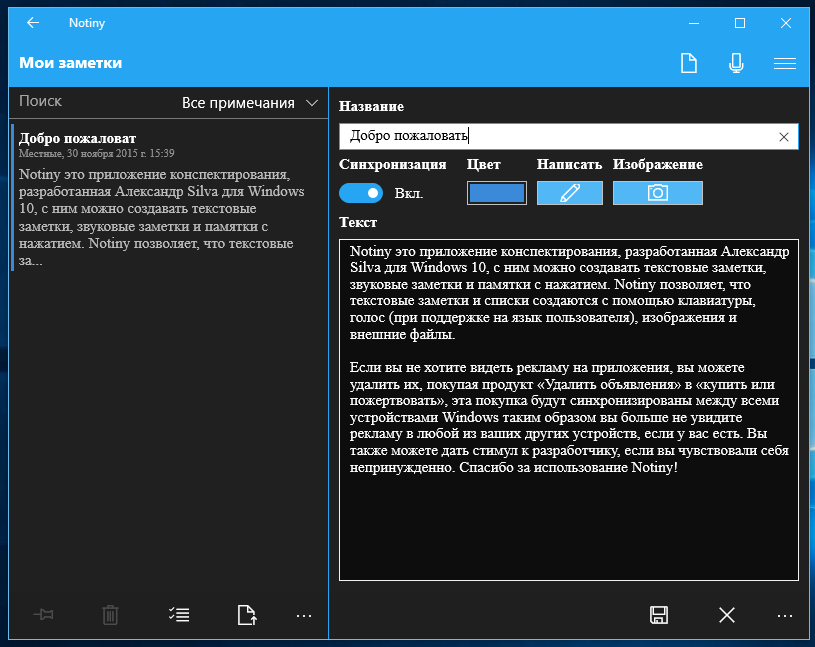This screenshot has height=647, width=815.
Task: Choose note color via blue swatch
Action: tap(496, 193)
